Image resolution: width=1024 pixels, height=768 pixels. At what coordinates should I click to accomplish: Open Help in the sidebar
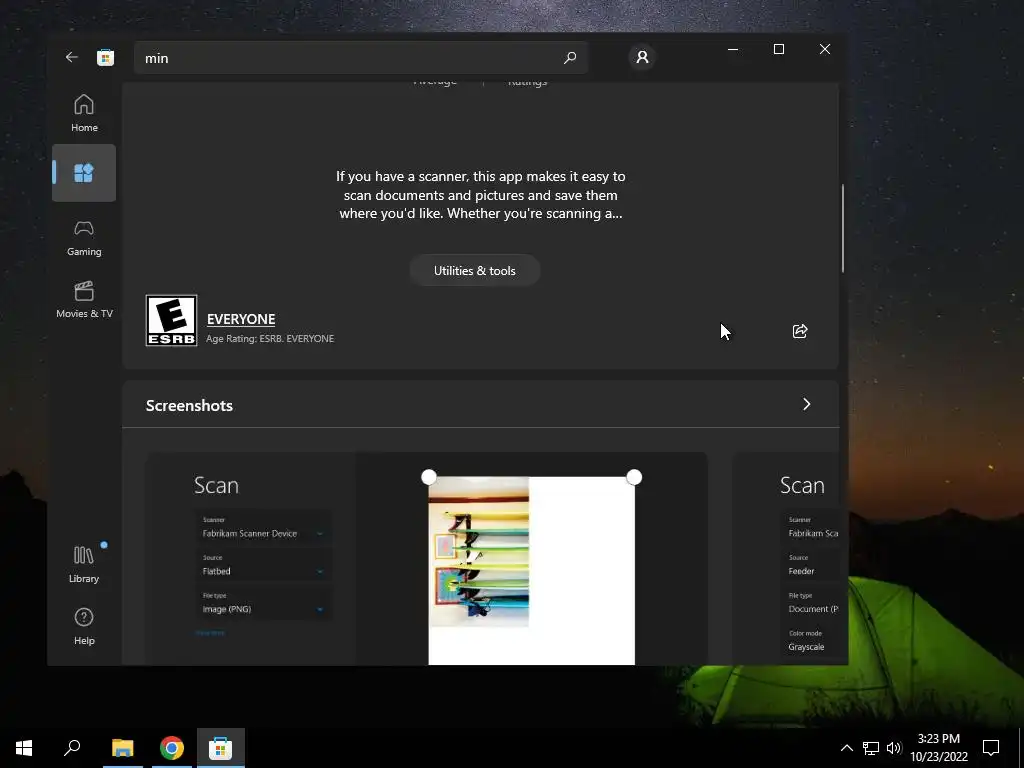(84, 626)
